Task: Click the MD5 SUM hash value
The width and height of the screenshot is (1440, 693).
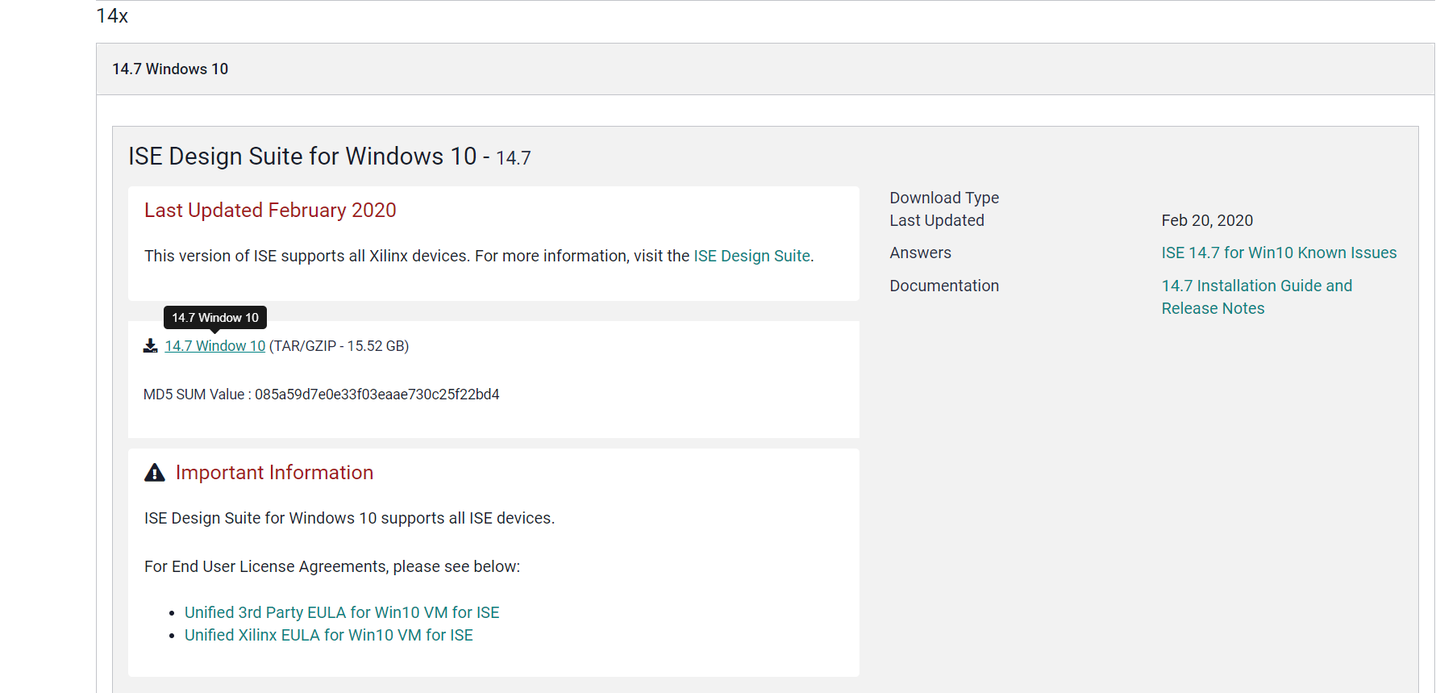Action: [x=377, y=395]
